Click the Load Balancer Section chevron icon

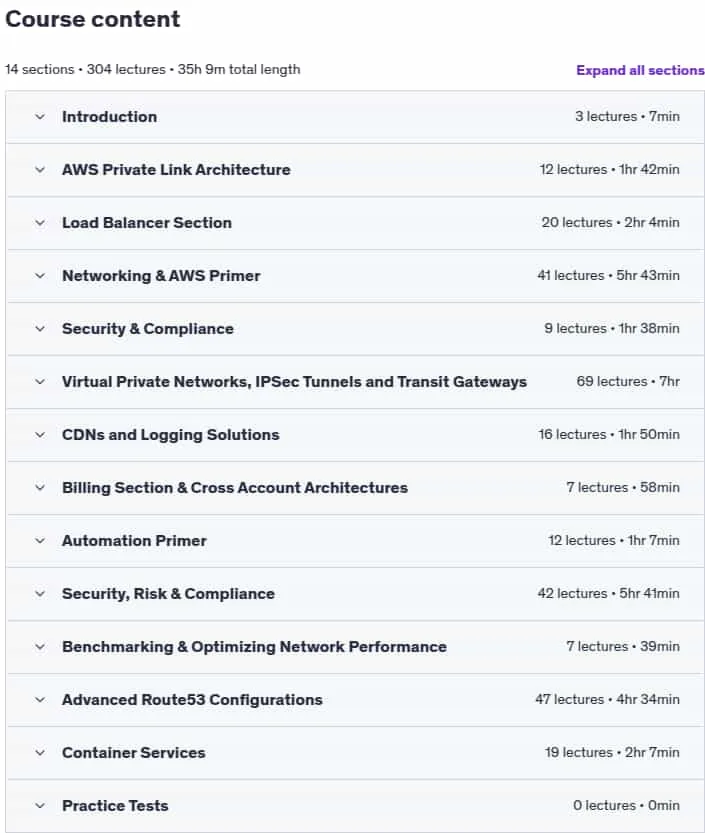click(40, 223)
